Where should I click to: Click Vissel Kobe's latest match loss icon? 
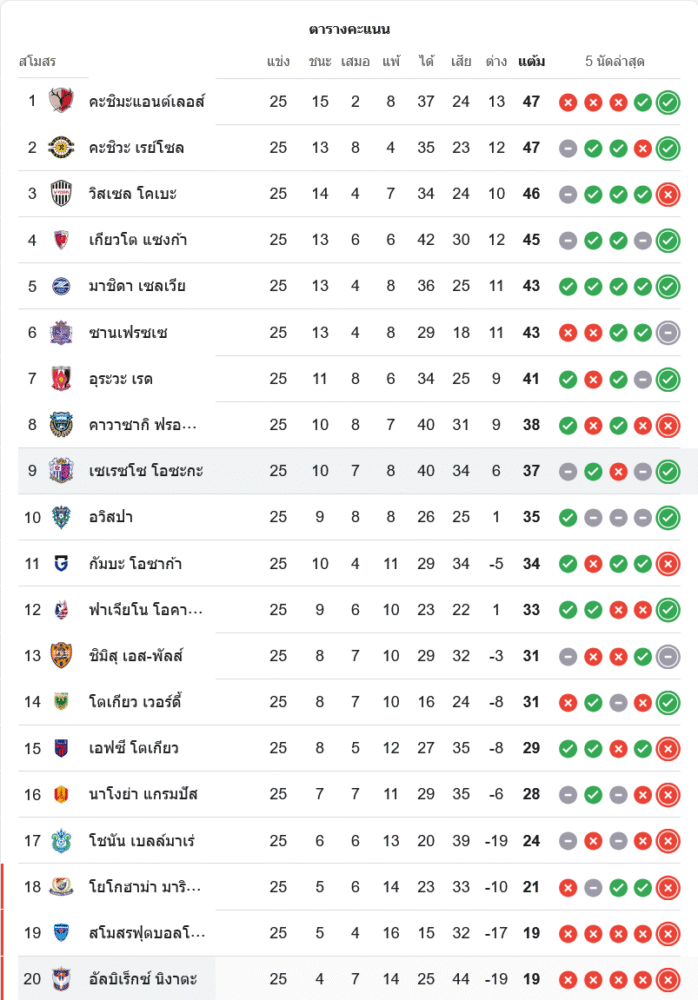(668, 194)
